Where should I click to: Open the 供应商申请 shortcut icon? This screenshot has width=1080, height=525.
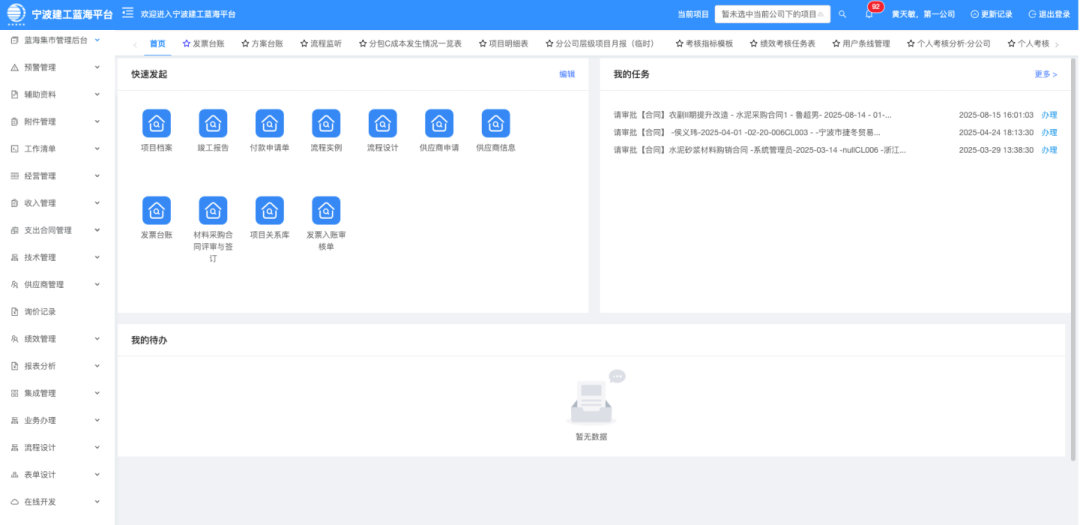click(439, 124)
